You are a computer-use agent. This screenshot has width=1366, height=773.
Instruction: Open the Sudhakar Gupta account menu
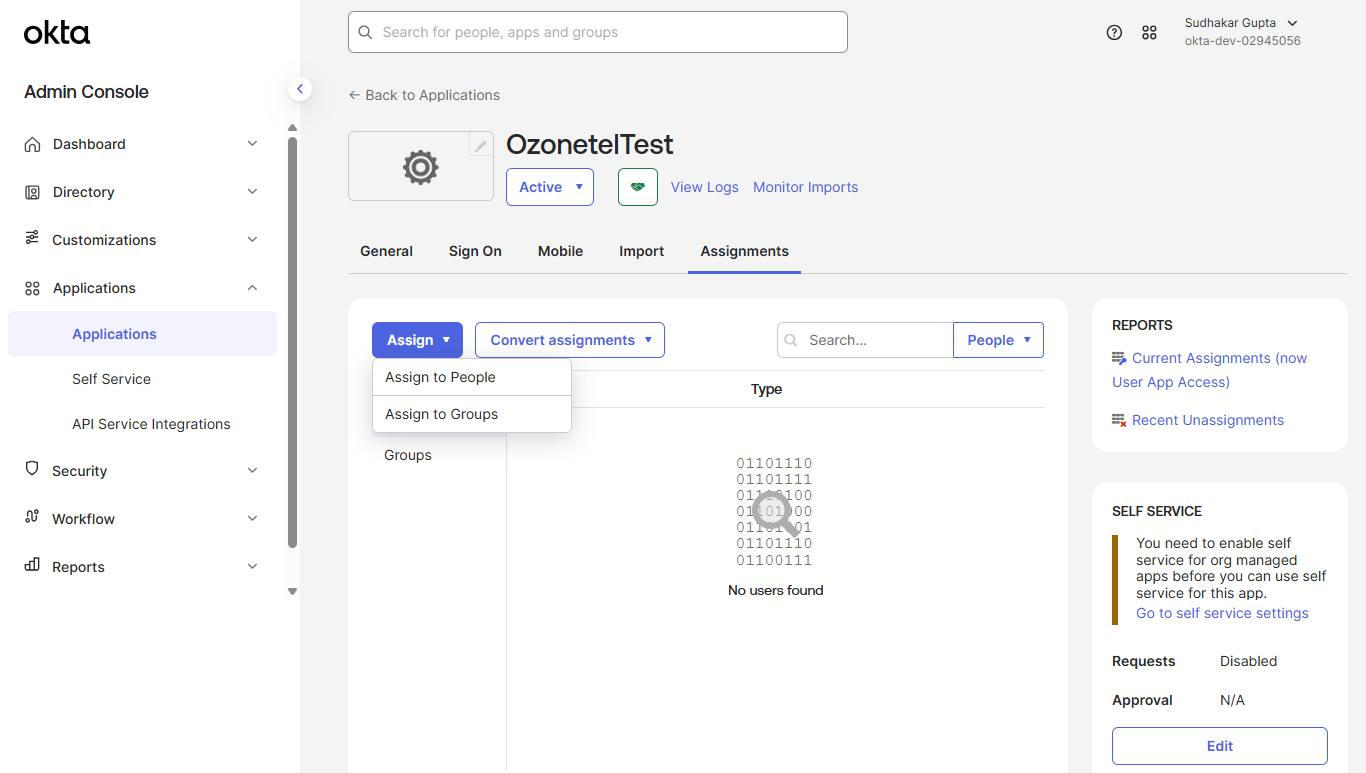1241,31
